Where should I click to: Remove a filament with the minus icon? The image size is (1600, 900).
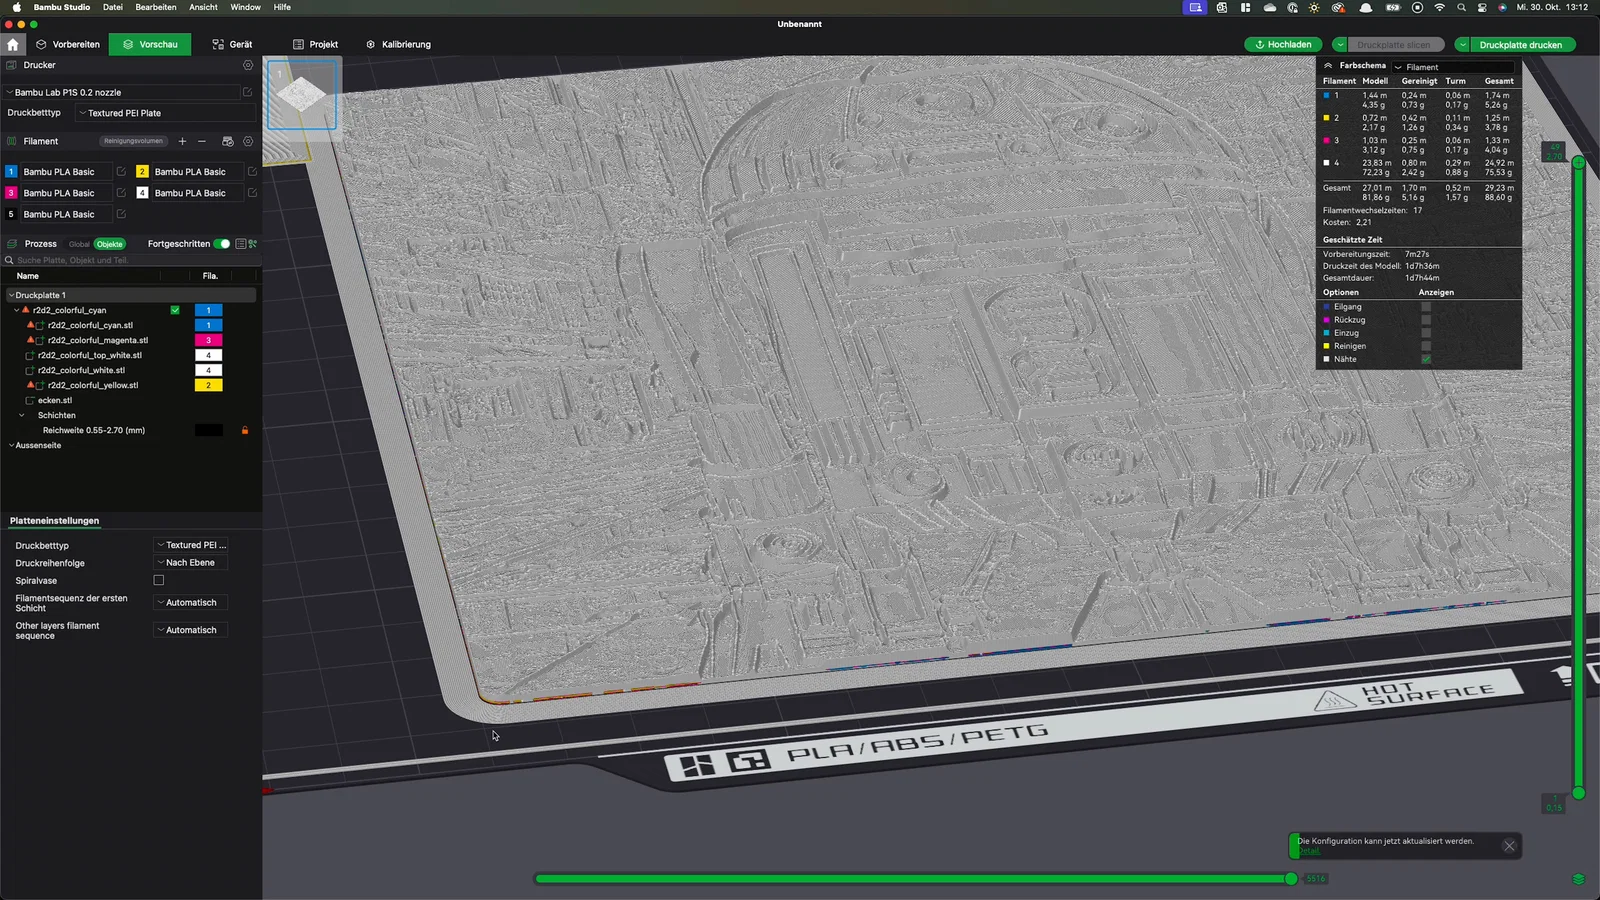click(202, 141)
